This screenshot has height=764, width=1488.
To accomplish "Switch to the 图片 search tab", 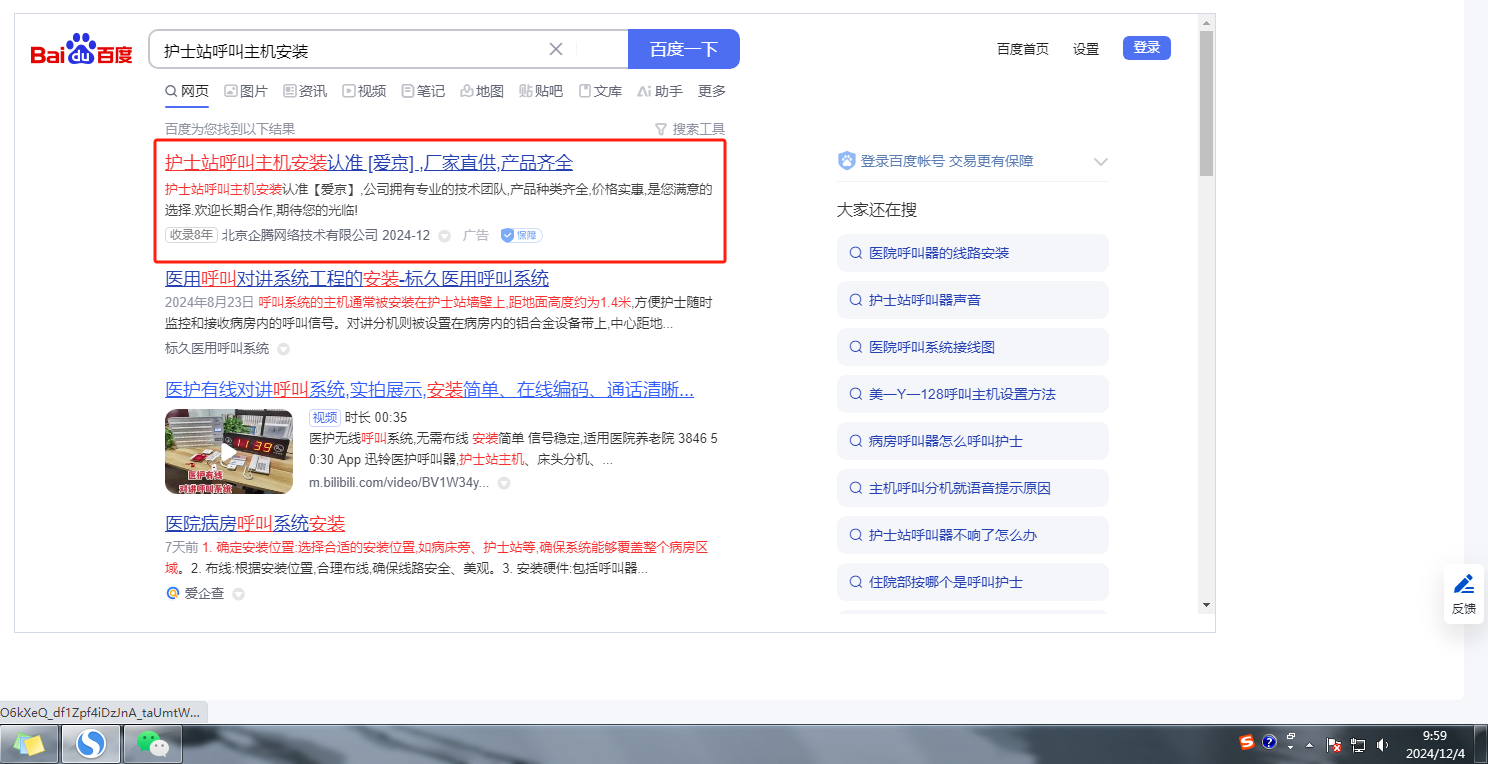I will coord(246,91).
